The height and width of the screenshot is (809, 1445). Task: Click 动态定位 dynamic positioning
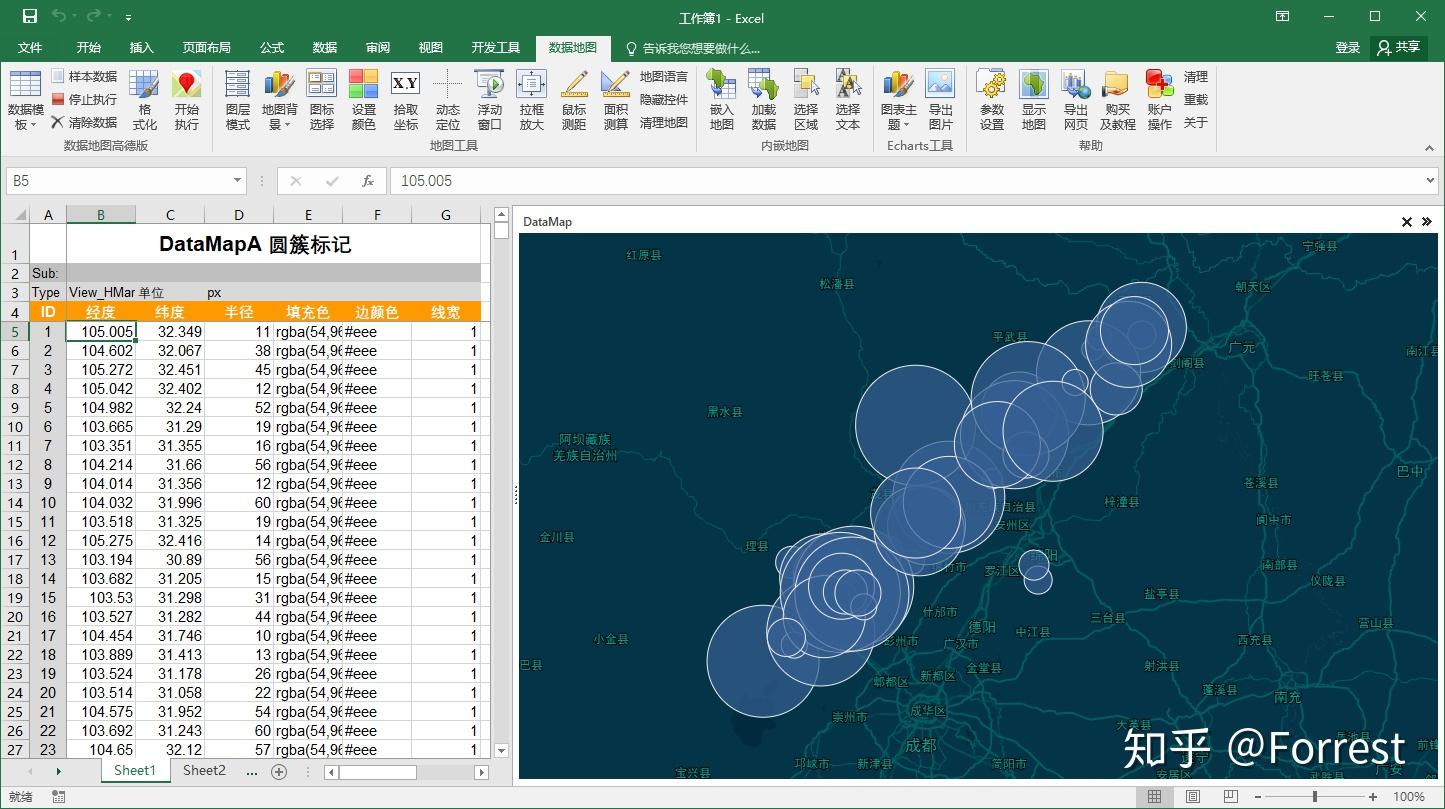coord(448,100)
